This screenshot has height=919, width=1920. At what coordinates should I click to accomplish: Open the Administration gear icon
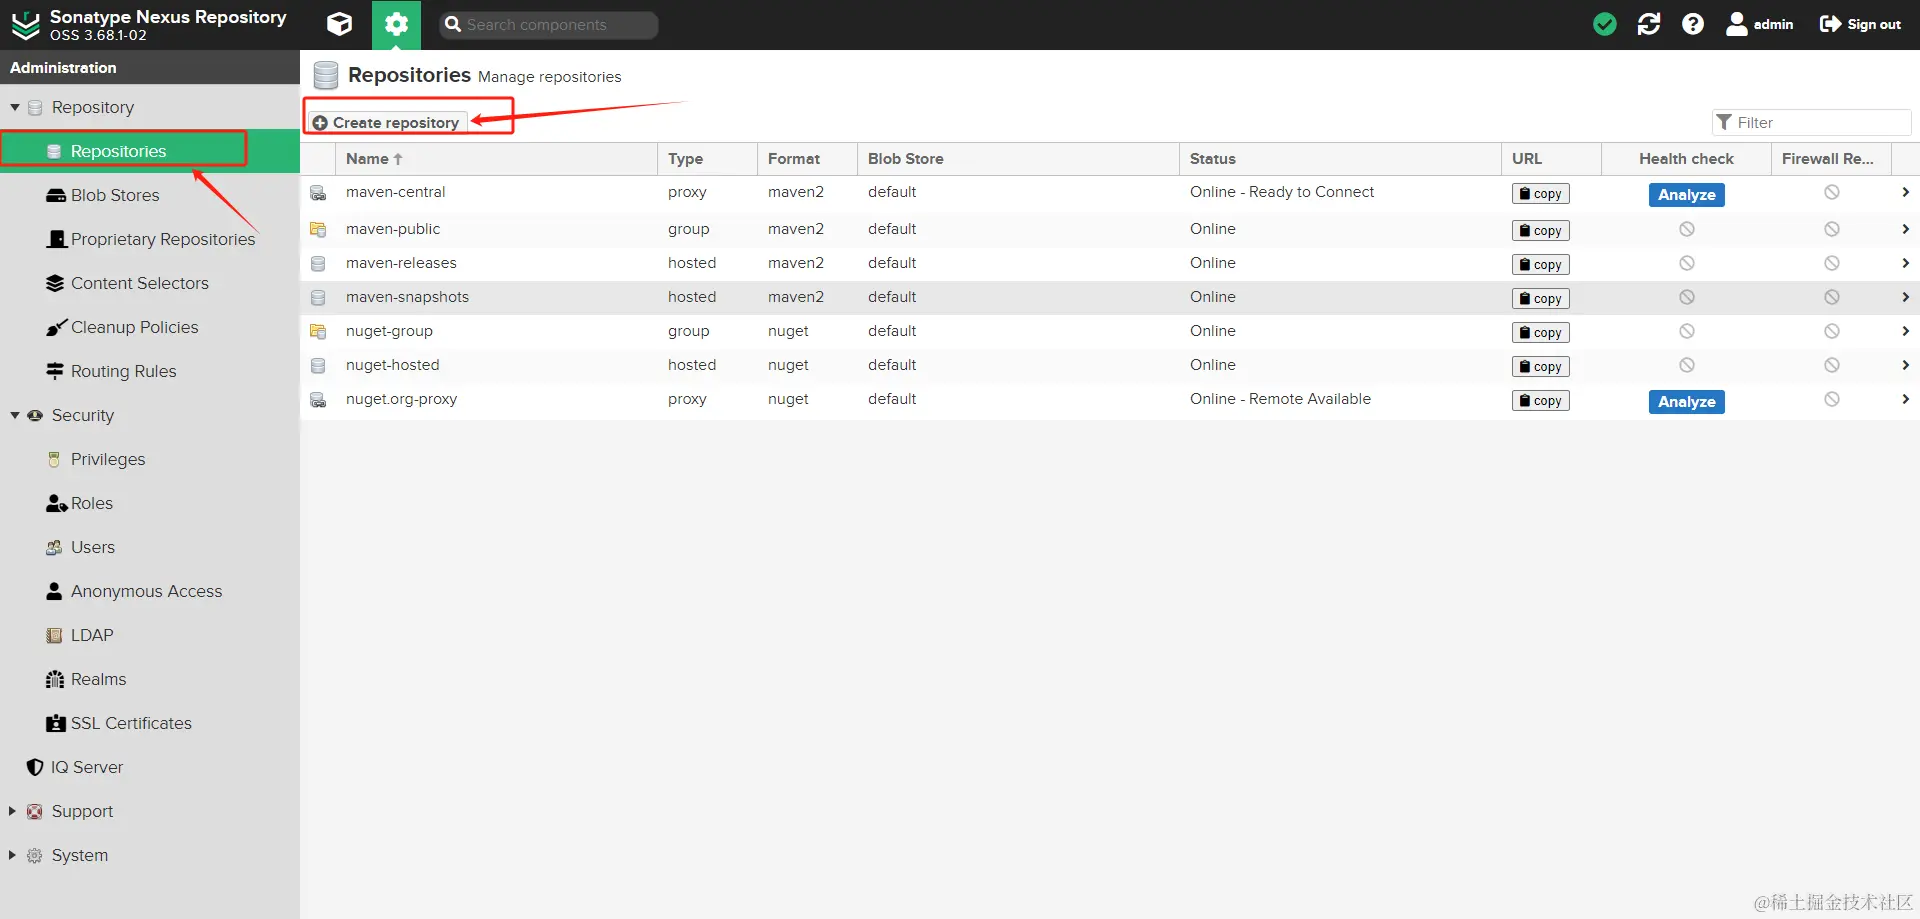point(396,24)
